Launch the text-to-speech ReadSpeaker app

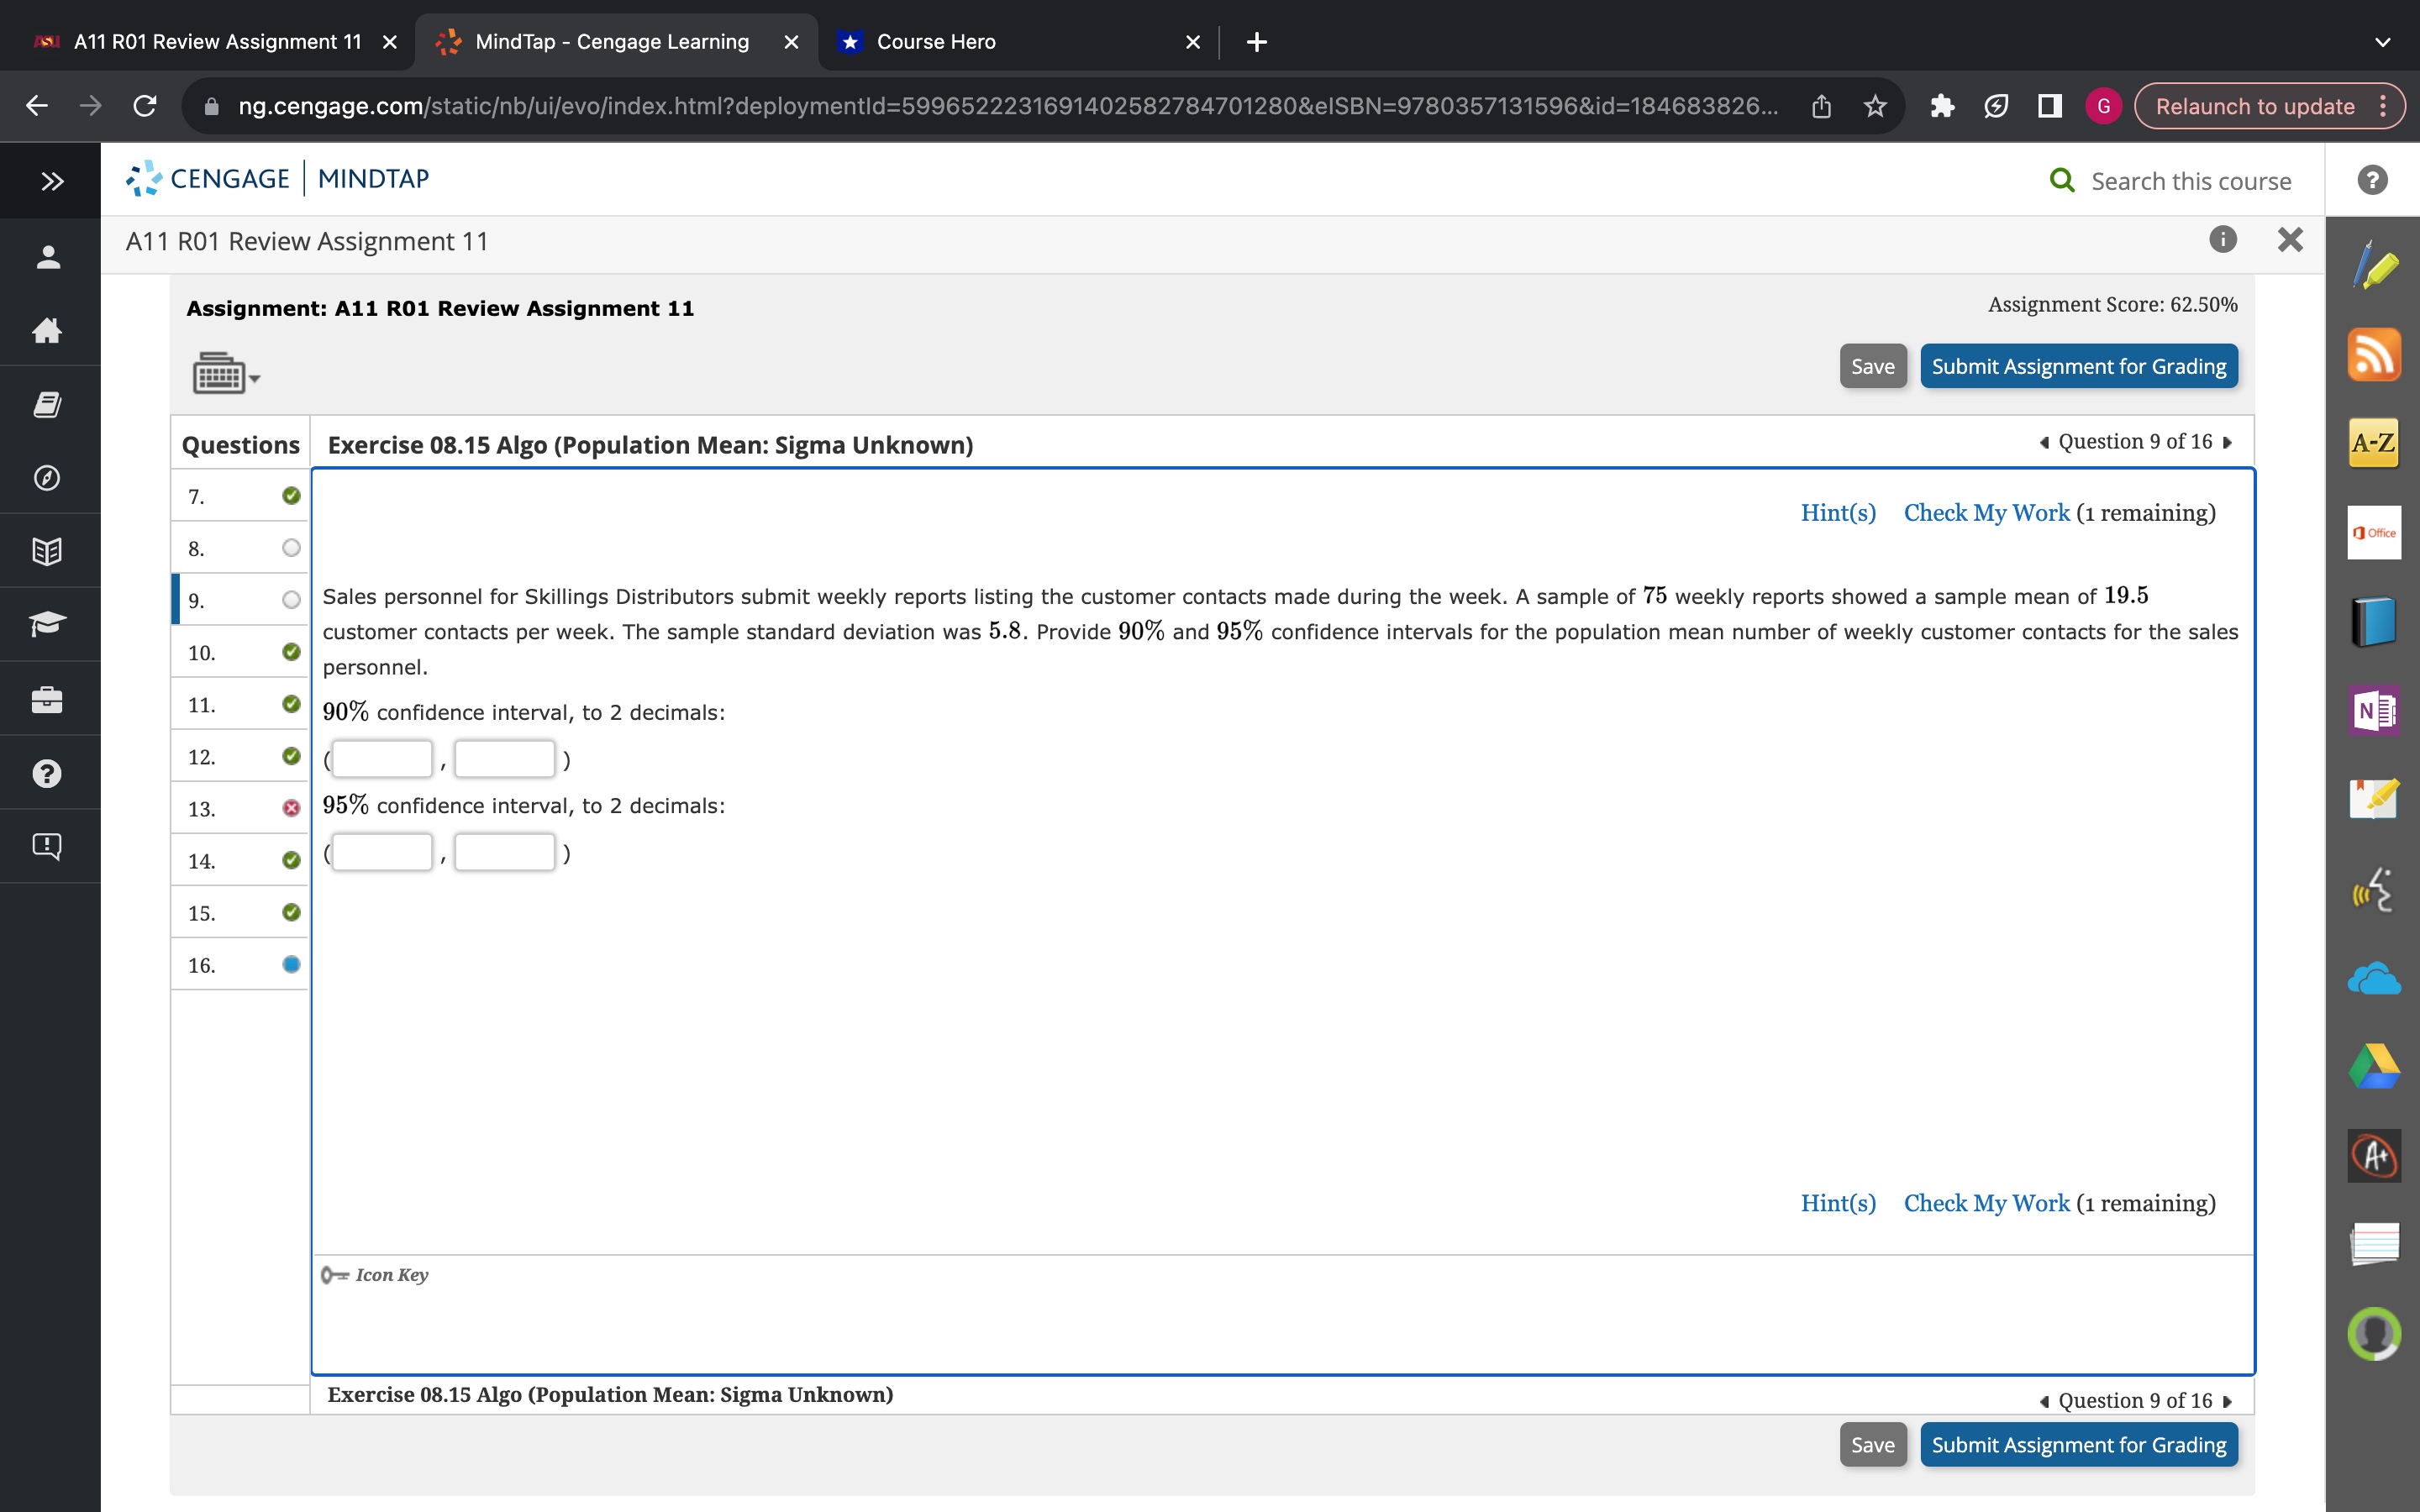(x=2374, y=888)
